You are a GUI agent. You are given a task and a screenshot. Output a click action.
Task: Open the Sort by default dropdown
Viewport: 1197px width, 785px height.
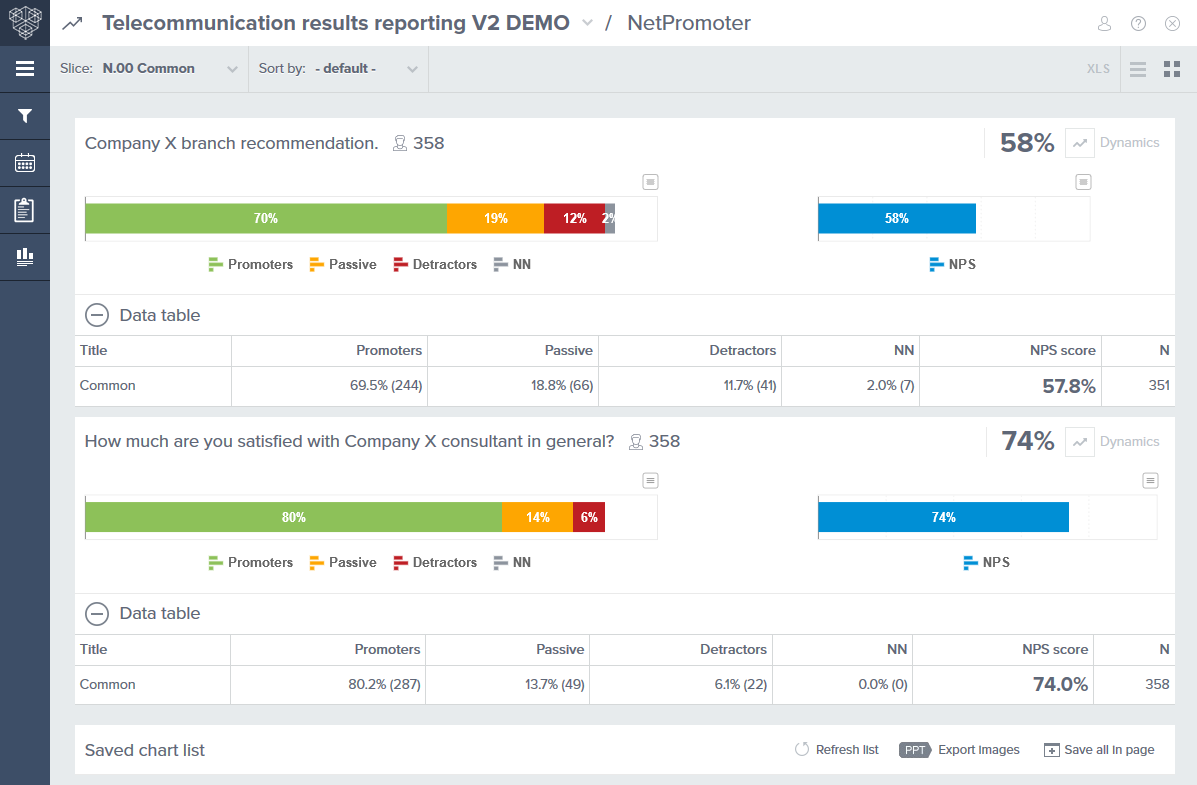coord(338,69)
